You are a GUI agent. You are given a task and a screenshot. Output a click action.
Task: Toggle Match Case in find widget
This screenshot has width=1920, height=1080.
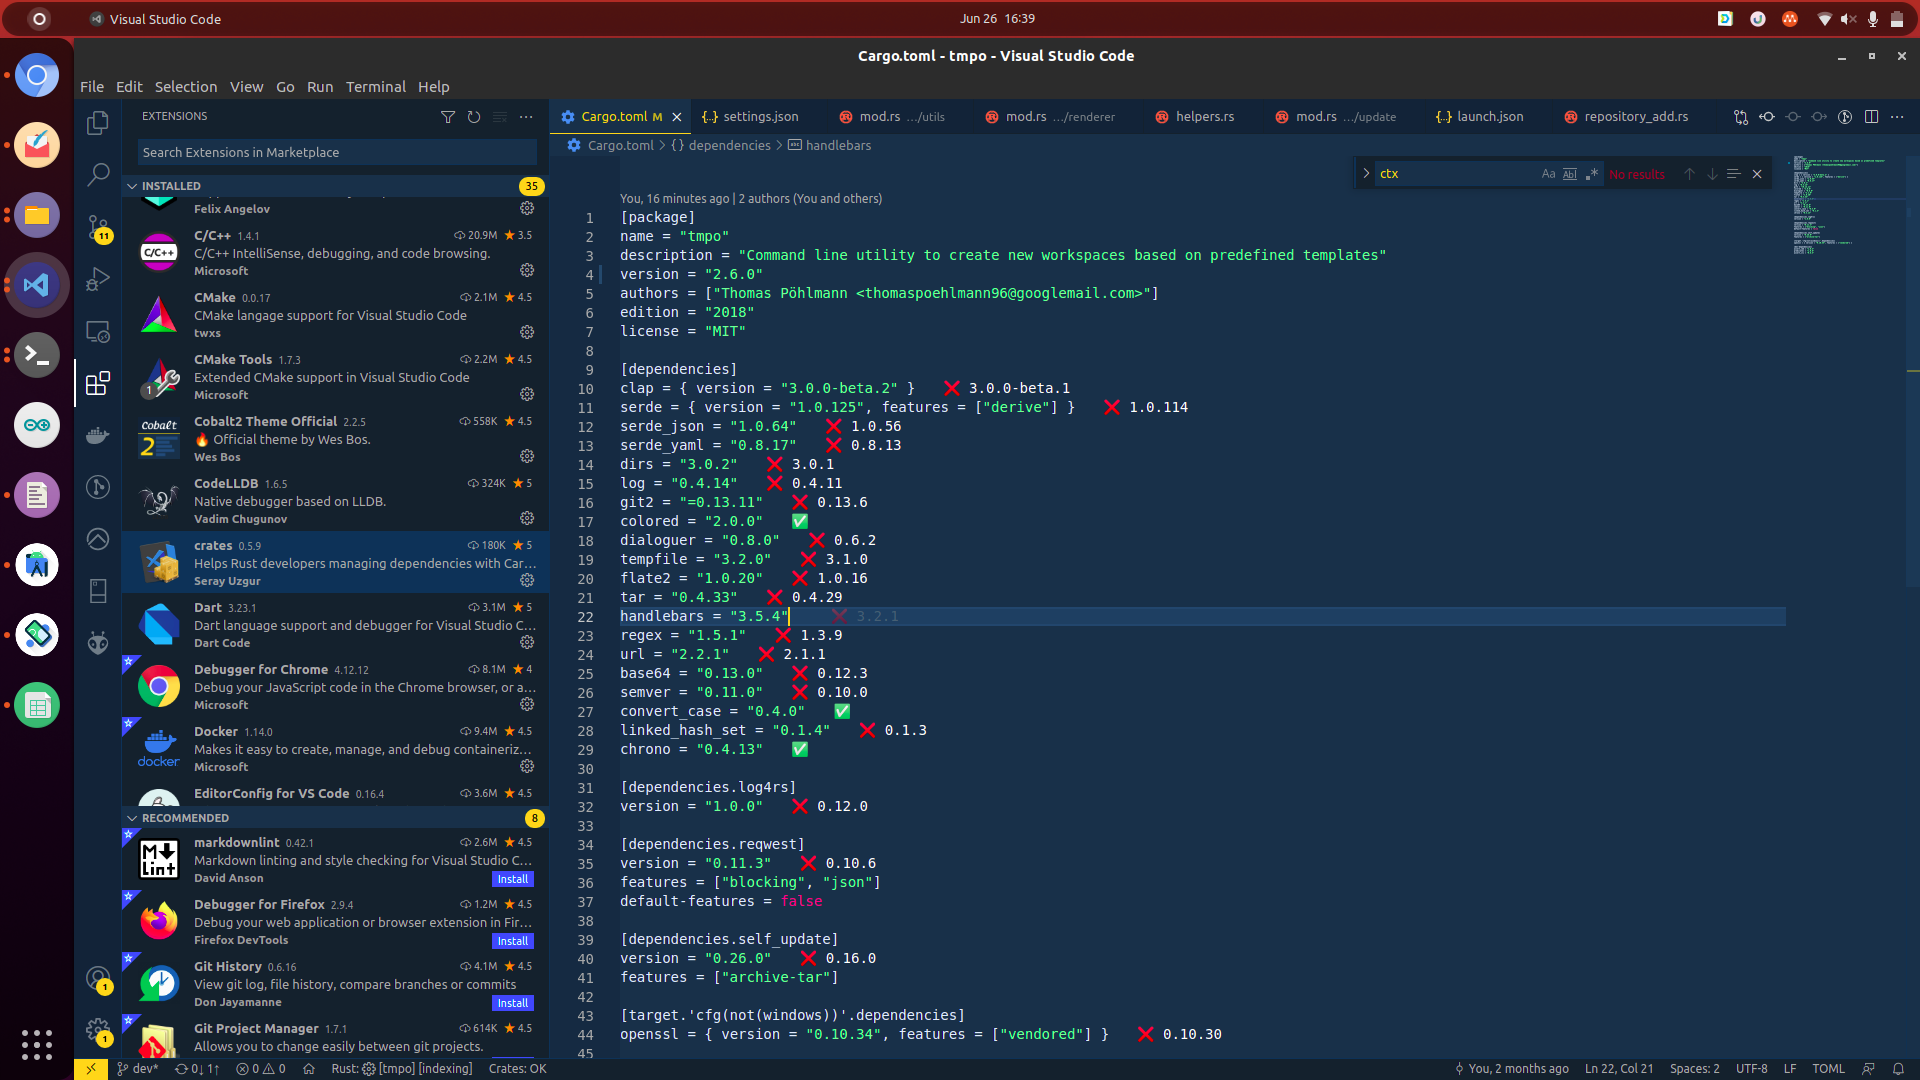click(x=1548, y=174)
